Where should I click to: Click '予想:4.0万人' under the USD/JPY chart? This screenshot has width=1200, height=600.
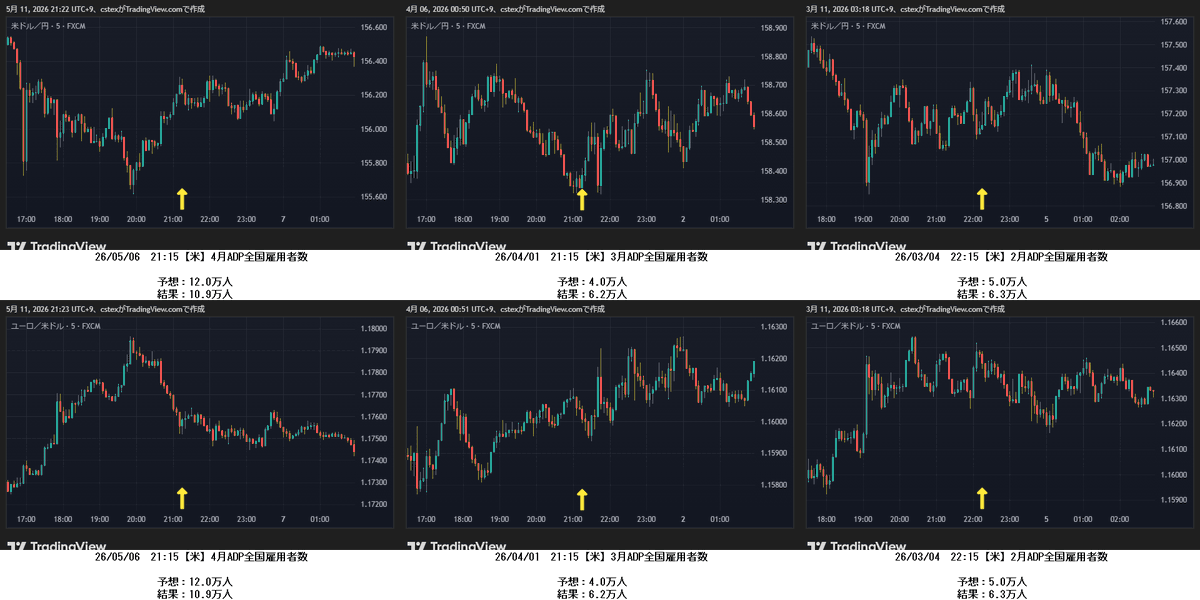click(592, 282)
